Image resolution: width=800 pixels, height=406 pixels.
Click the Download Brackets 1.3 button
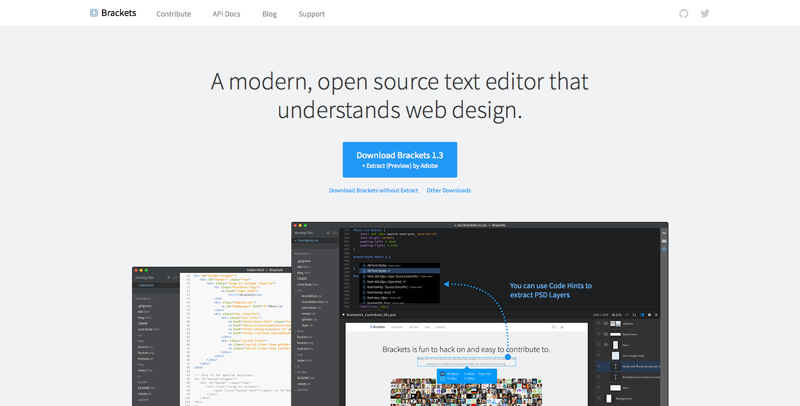400,160
